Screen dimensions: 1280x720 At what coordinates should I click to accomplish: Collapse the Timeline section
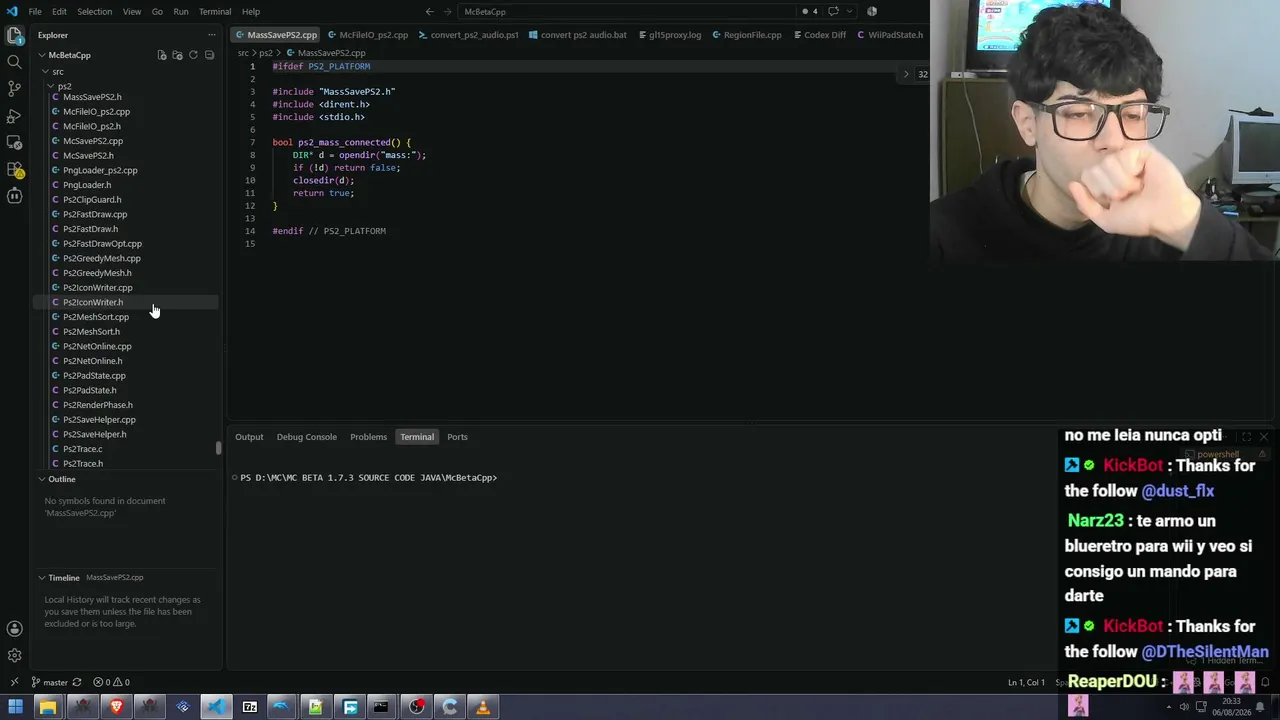tap(42, 577)
